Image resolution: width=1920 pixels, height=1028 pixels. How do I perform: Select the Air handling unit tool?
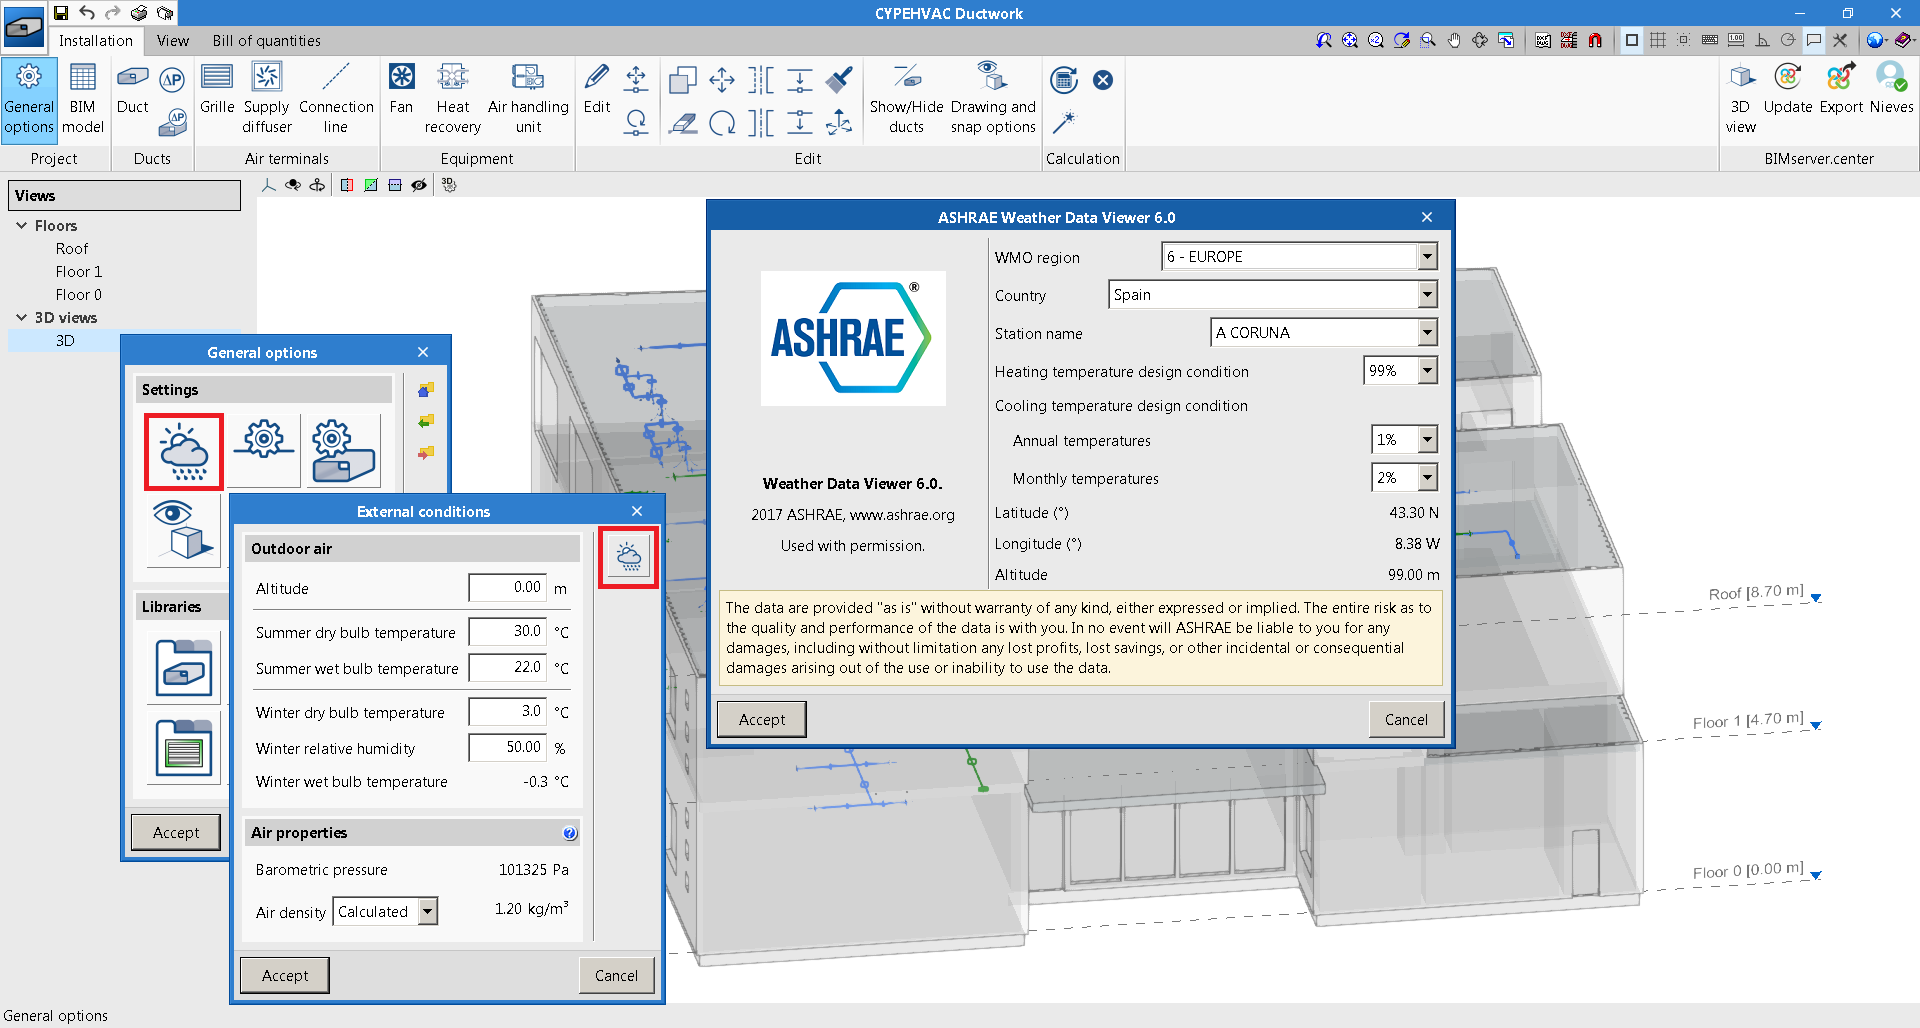click(528, 99)
